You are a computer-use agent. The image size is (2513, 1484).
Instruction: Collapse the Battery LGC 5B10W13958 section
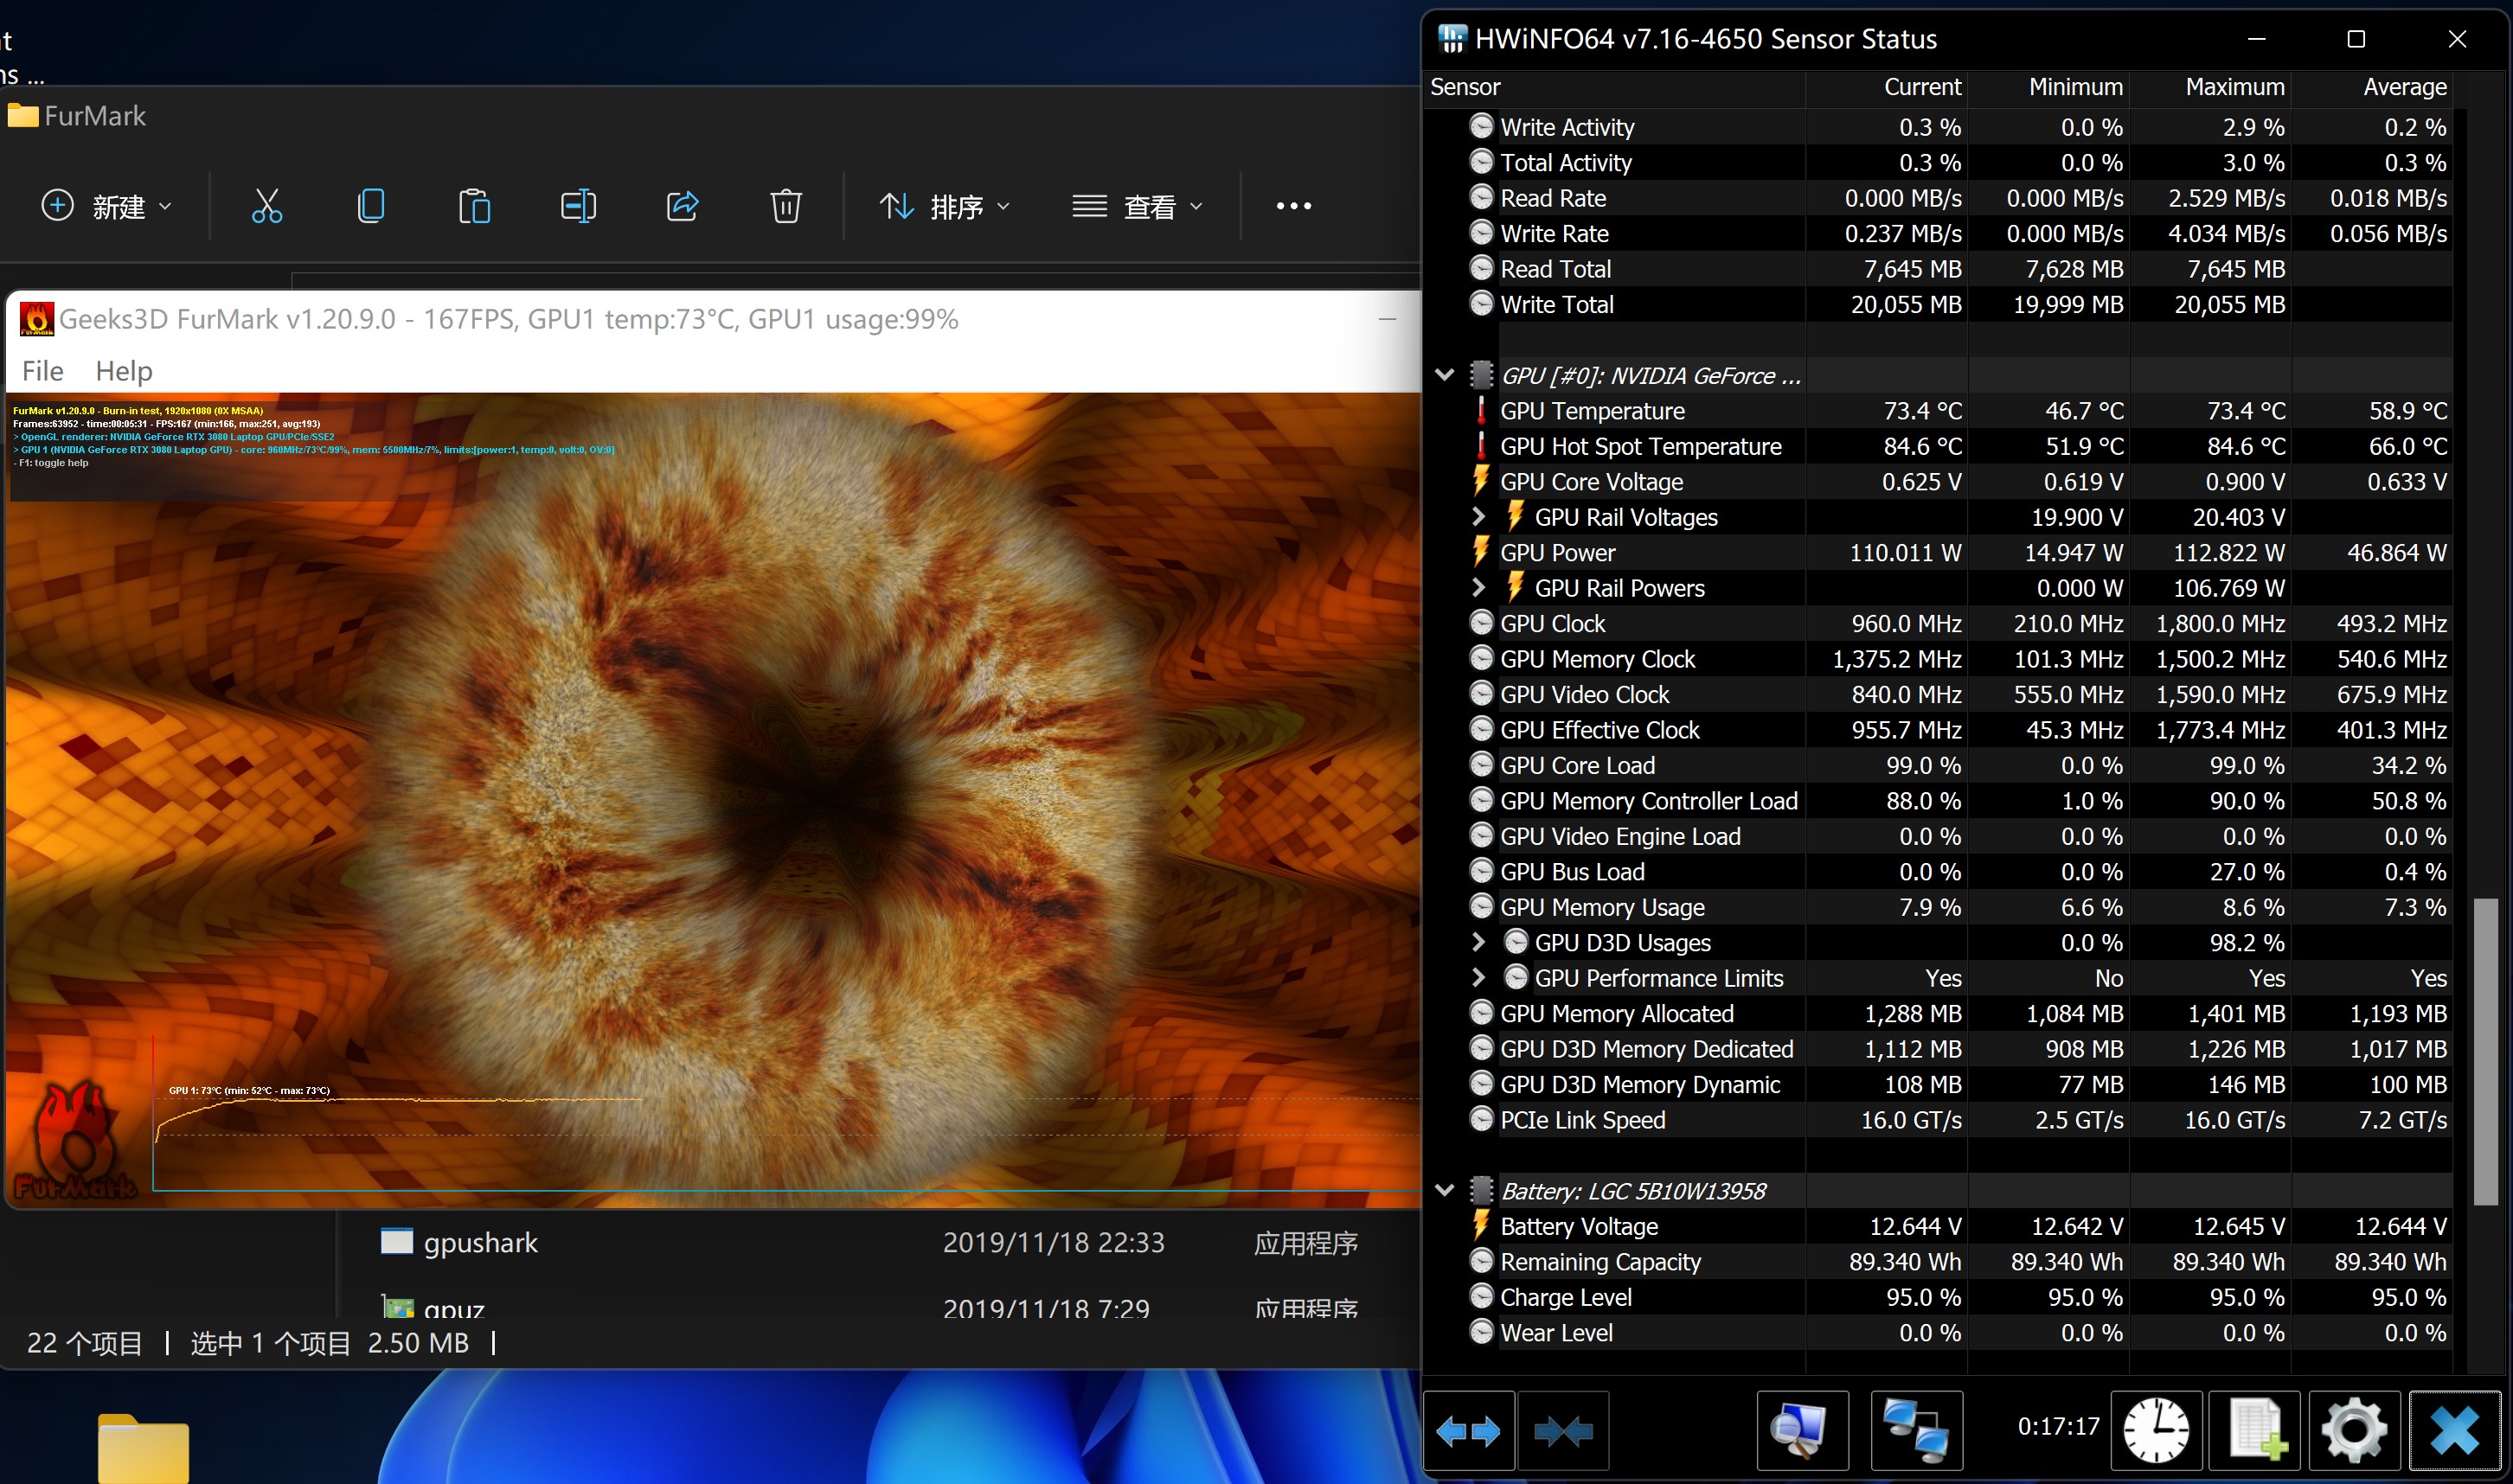(1444, 1190)
